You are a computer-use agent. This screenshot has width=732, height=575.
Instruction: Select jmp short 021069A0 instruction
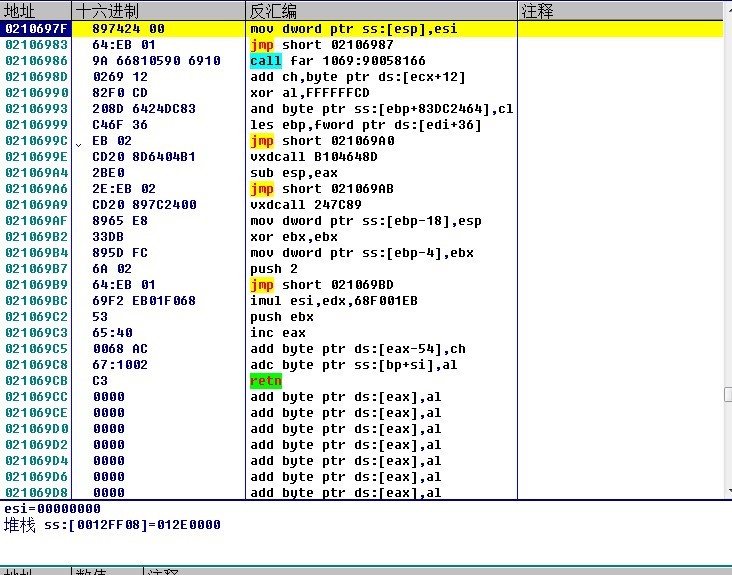(322, 141)
